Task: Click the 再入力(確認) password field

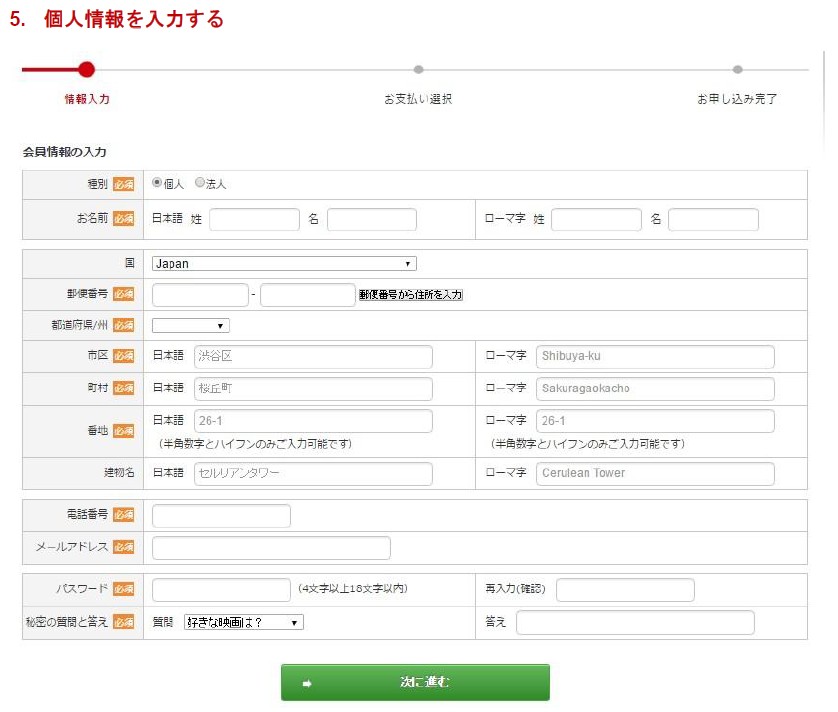Action: [625, 590]
